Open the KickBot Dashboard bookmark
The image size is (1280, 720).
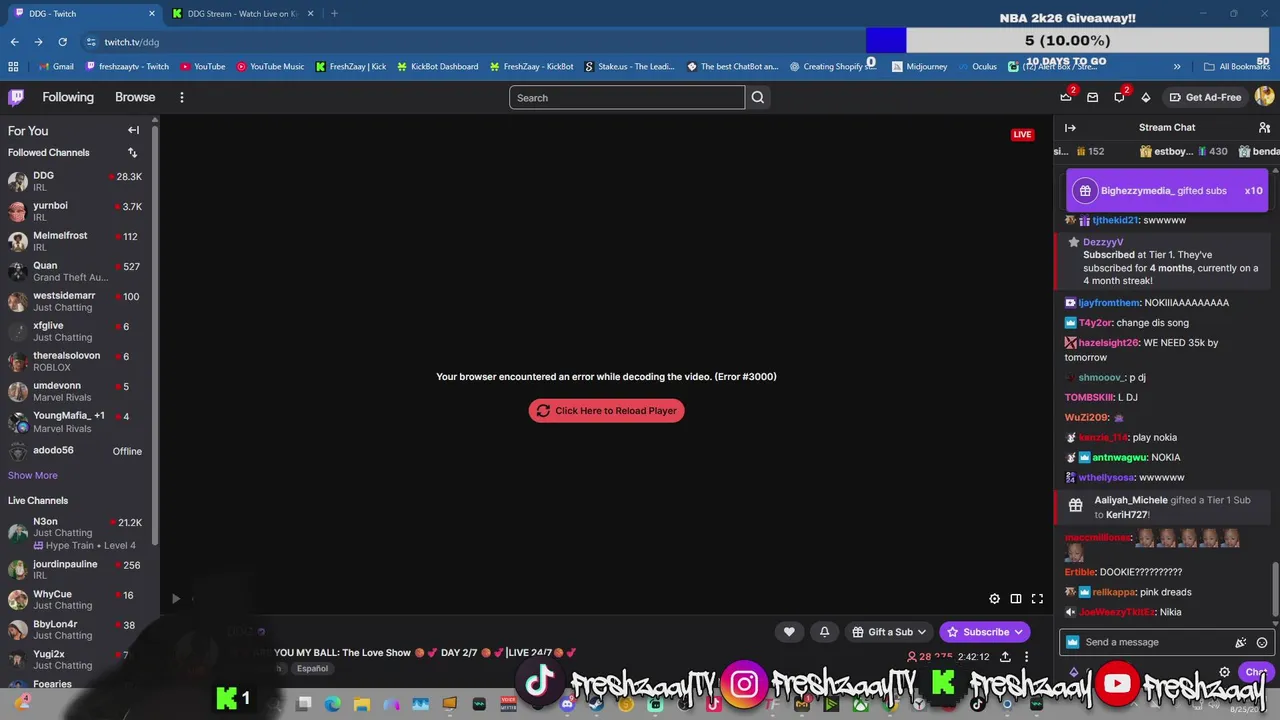437,67
